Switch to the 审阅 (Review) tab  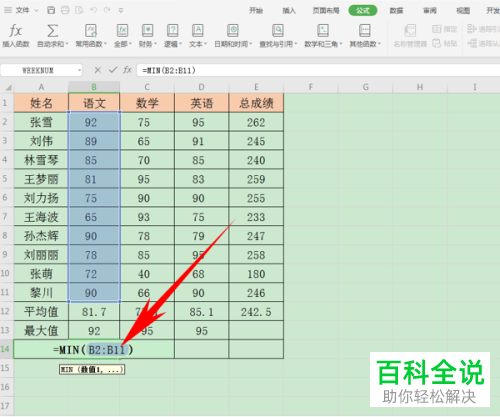pos(430,11)
